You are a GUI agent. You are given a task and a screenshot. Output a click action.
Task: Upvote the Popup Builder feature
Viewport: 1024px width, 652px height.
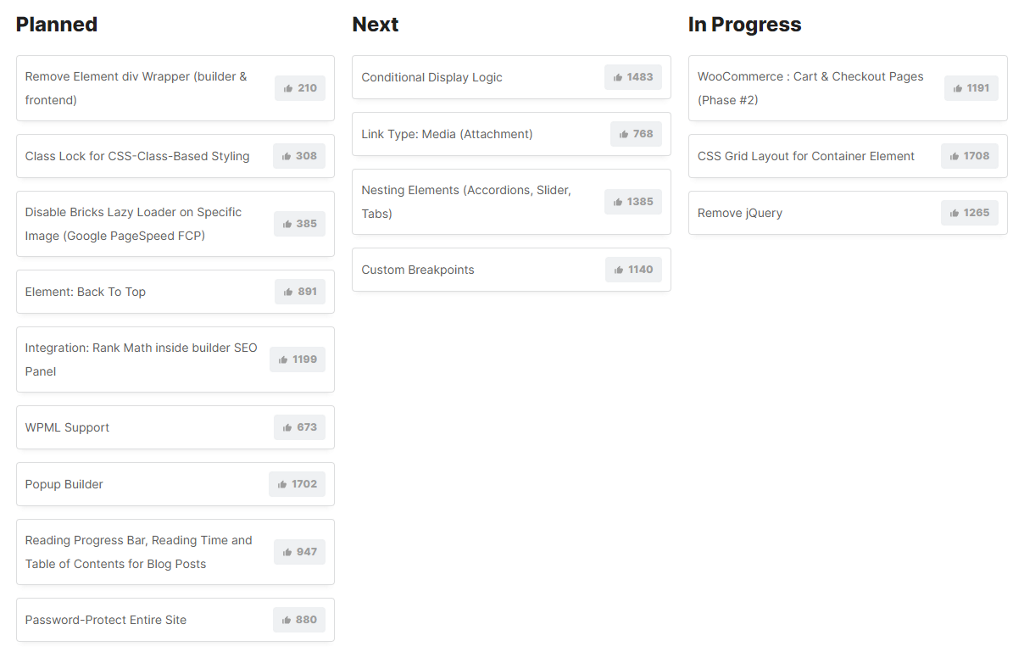(x=296, y=484)
